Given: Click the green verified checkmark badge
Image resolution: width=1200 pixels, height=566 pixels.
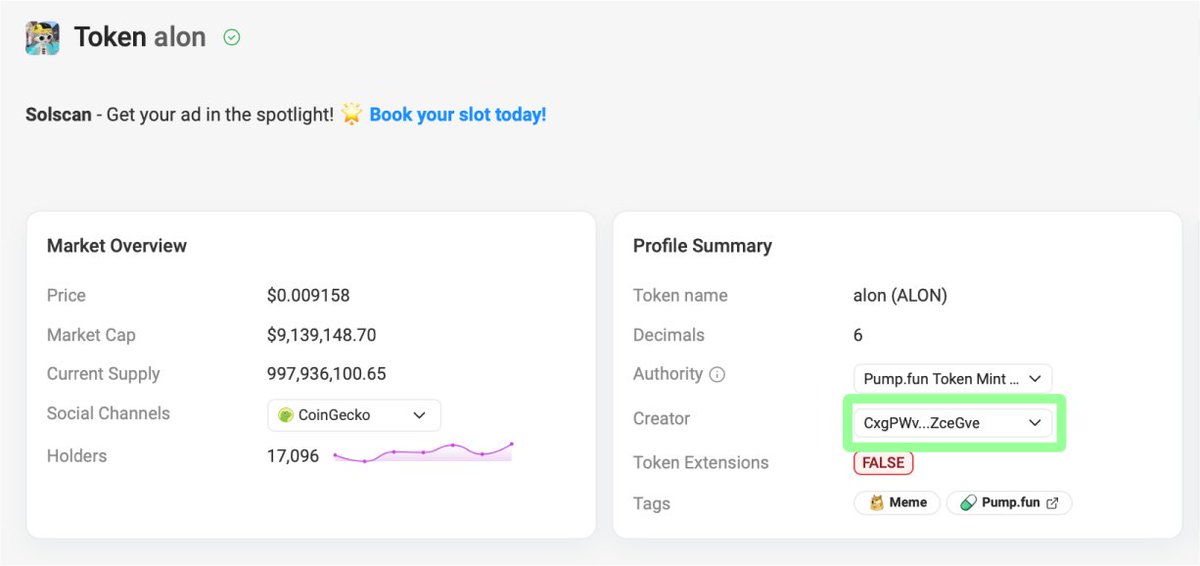Looking at the screenshot, I should [232, 38].
